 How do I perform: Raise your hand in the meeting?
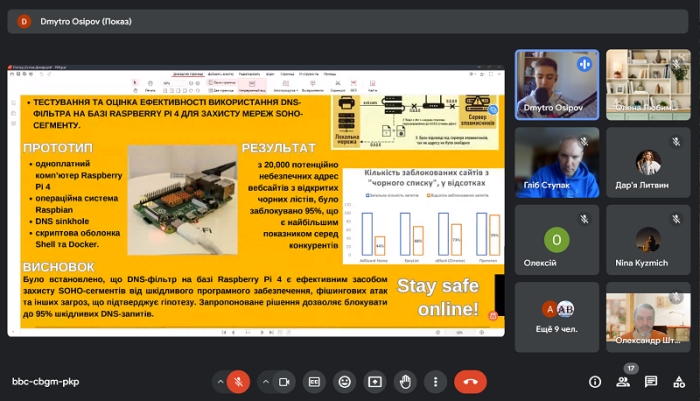(x=405, y=381)
